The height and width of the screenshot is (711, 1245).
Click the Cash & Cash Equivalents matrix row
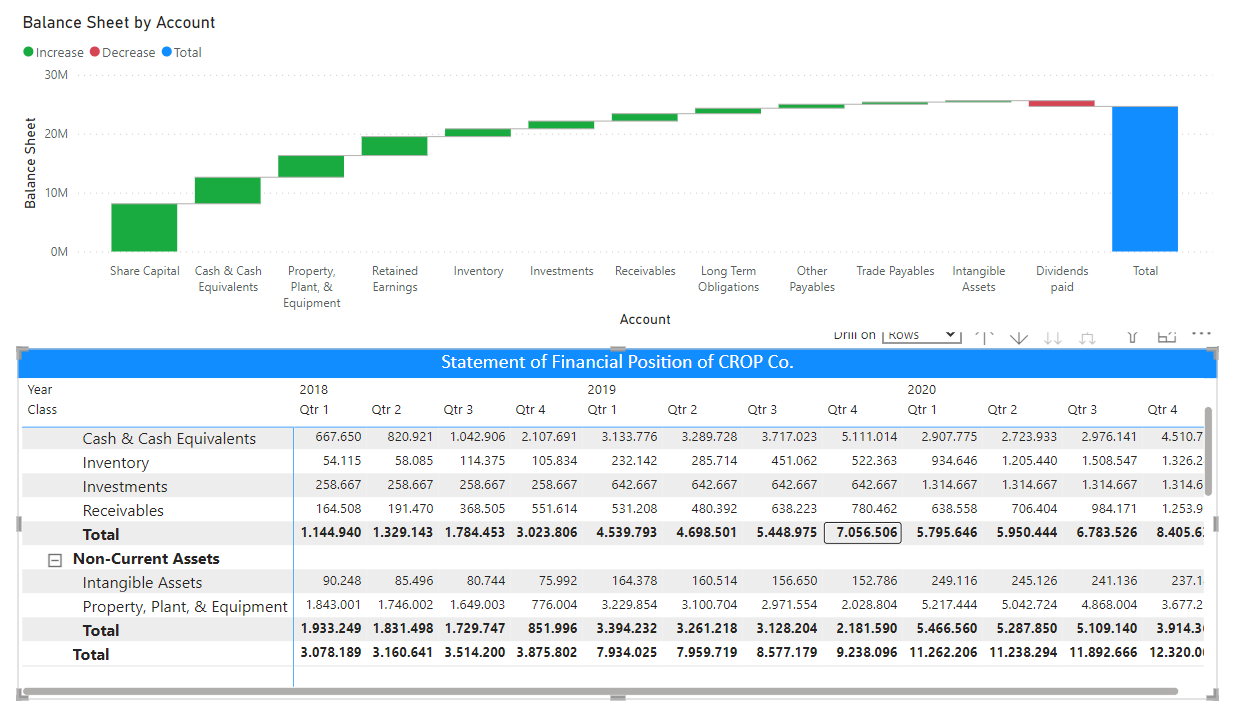169,439
